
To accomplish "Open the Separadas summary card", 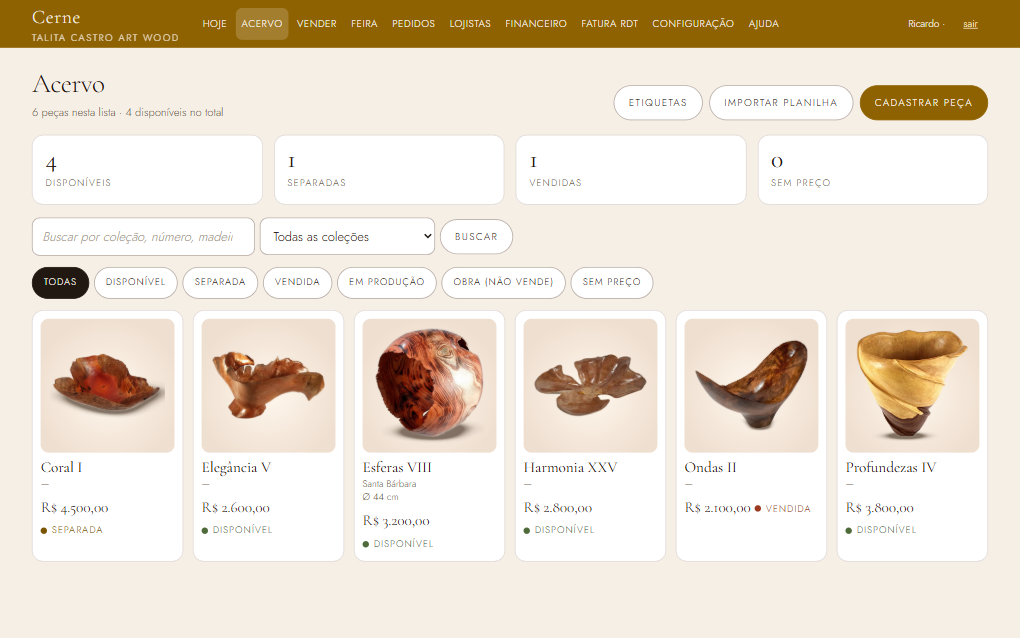I will (389, 170).
